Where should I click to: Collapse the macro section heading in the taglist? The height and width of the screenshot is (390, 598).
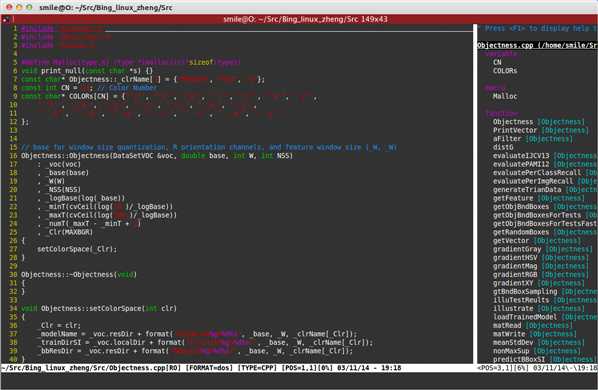point(495,88)
